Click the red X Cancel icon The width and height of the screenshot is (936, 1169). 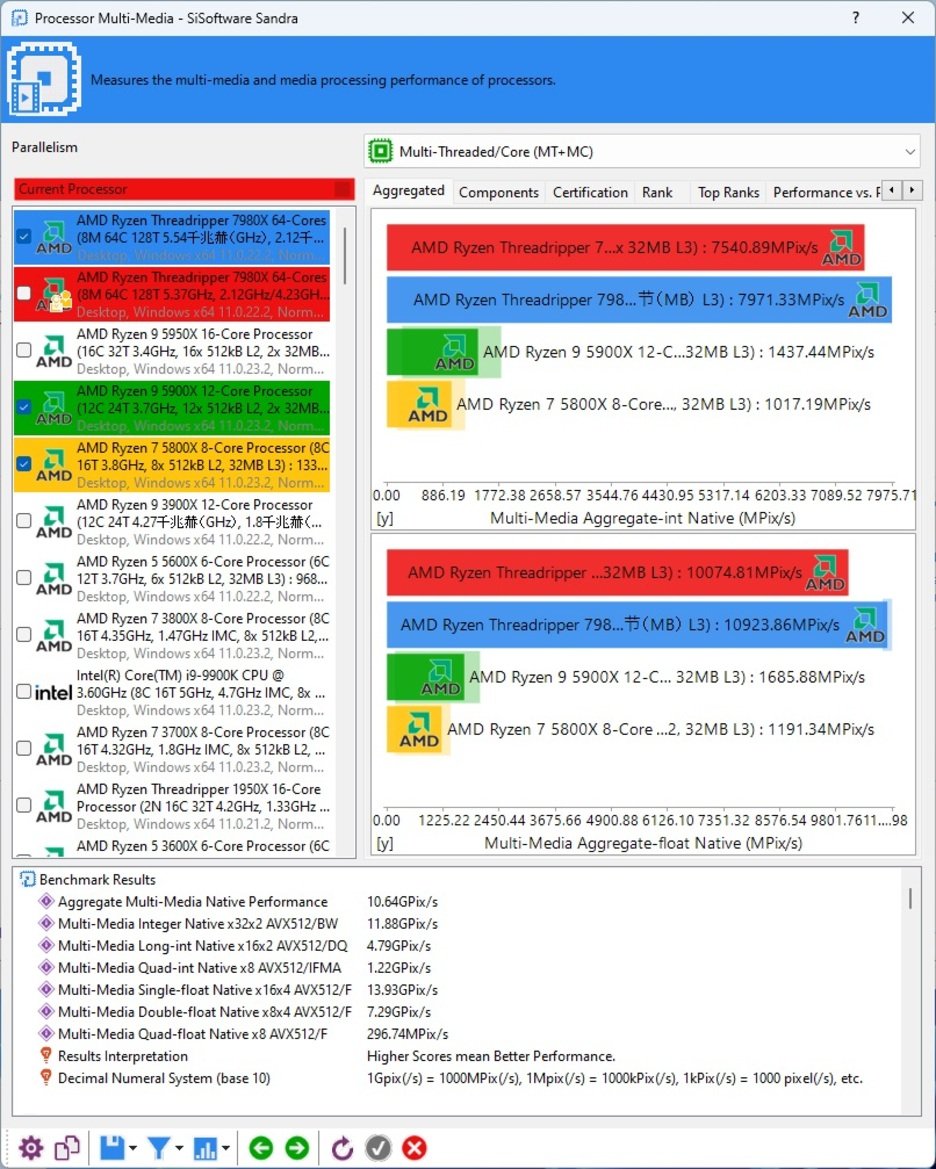pos(415,1147)
